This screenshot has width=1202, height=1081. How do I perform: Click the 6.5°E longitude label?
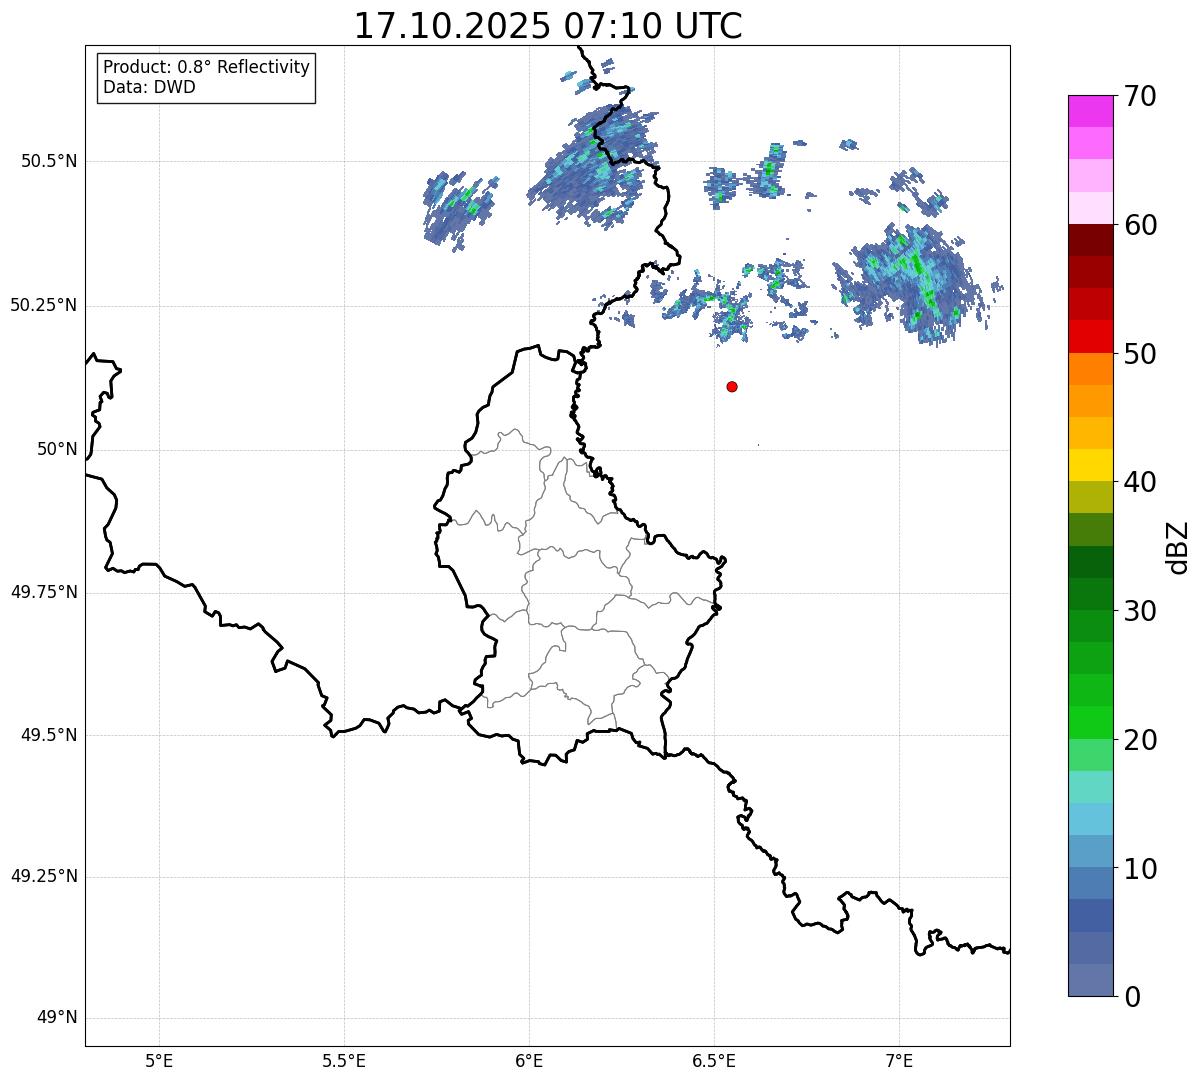click(x=714, y=1060)
